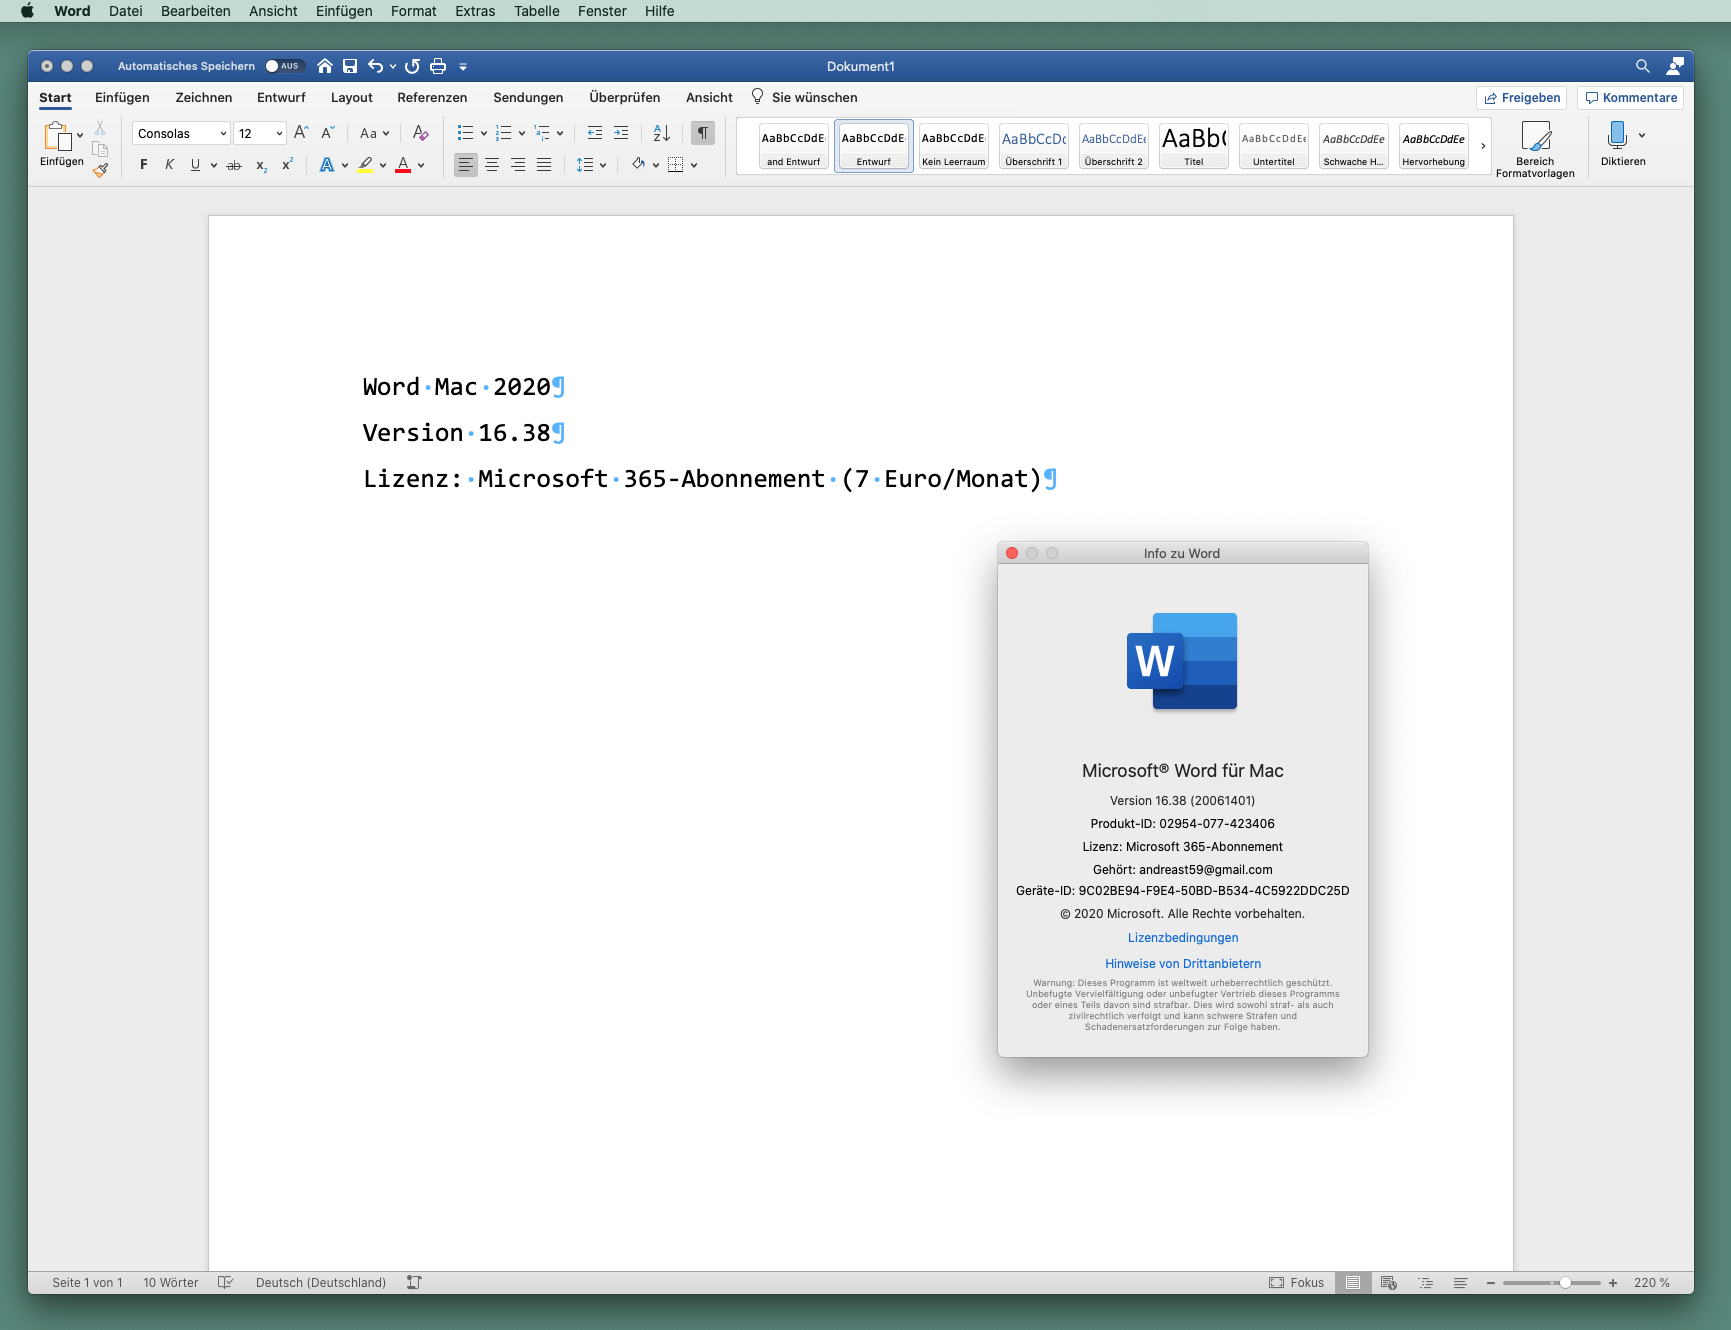Toggle show paragraph marks (¶)

tap(703, 133)
